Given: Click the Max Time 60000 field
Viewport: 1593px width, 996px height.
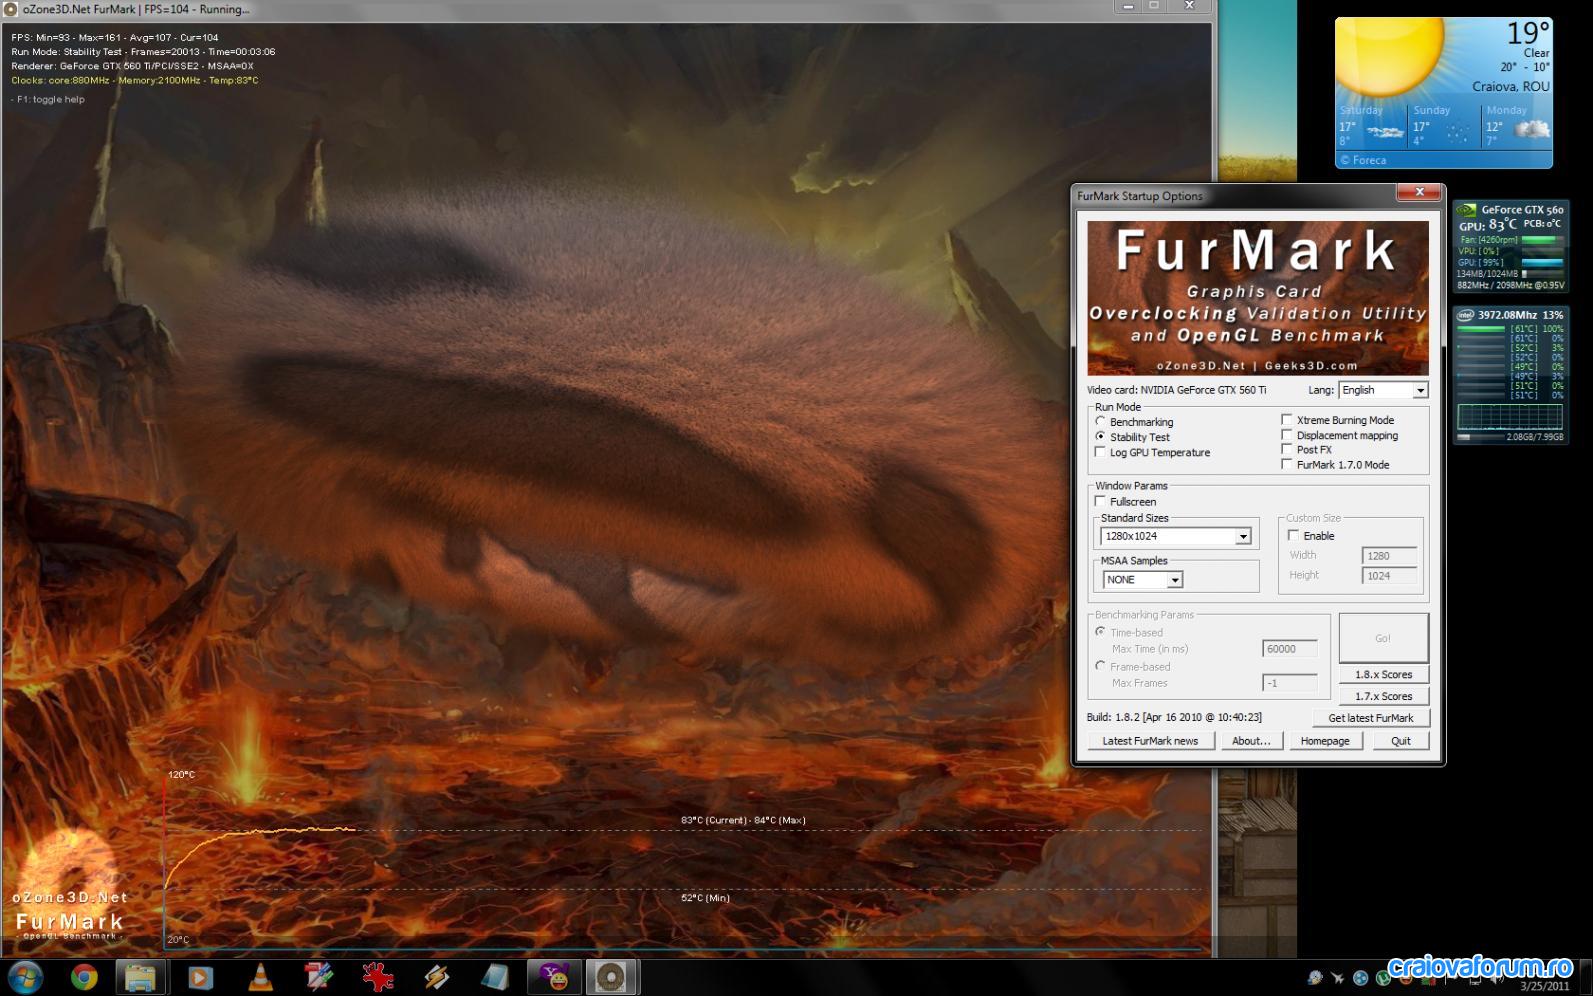Looking at the screenshot, I should point(1290,649).
